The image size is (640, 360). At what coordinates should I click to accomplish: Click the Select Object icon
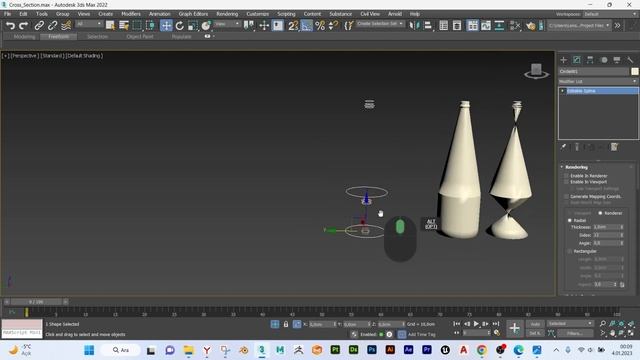110,26
